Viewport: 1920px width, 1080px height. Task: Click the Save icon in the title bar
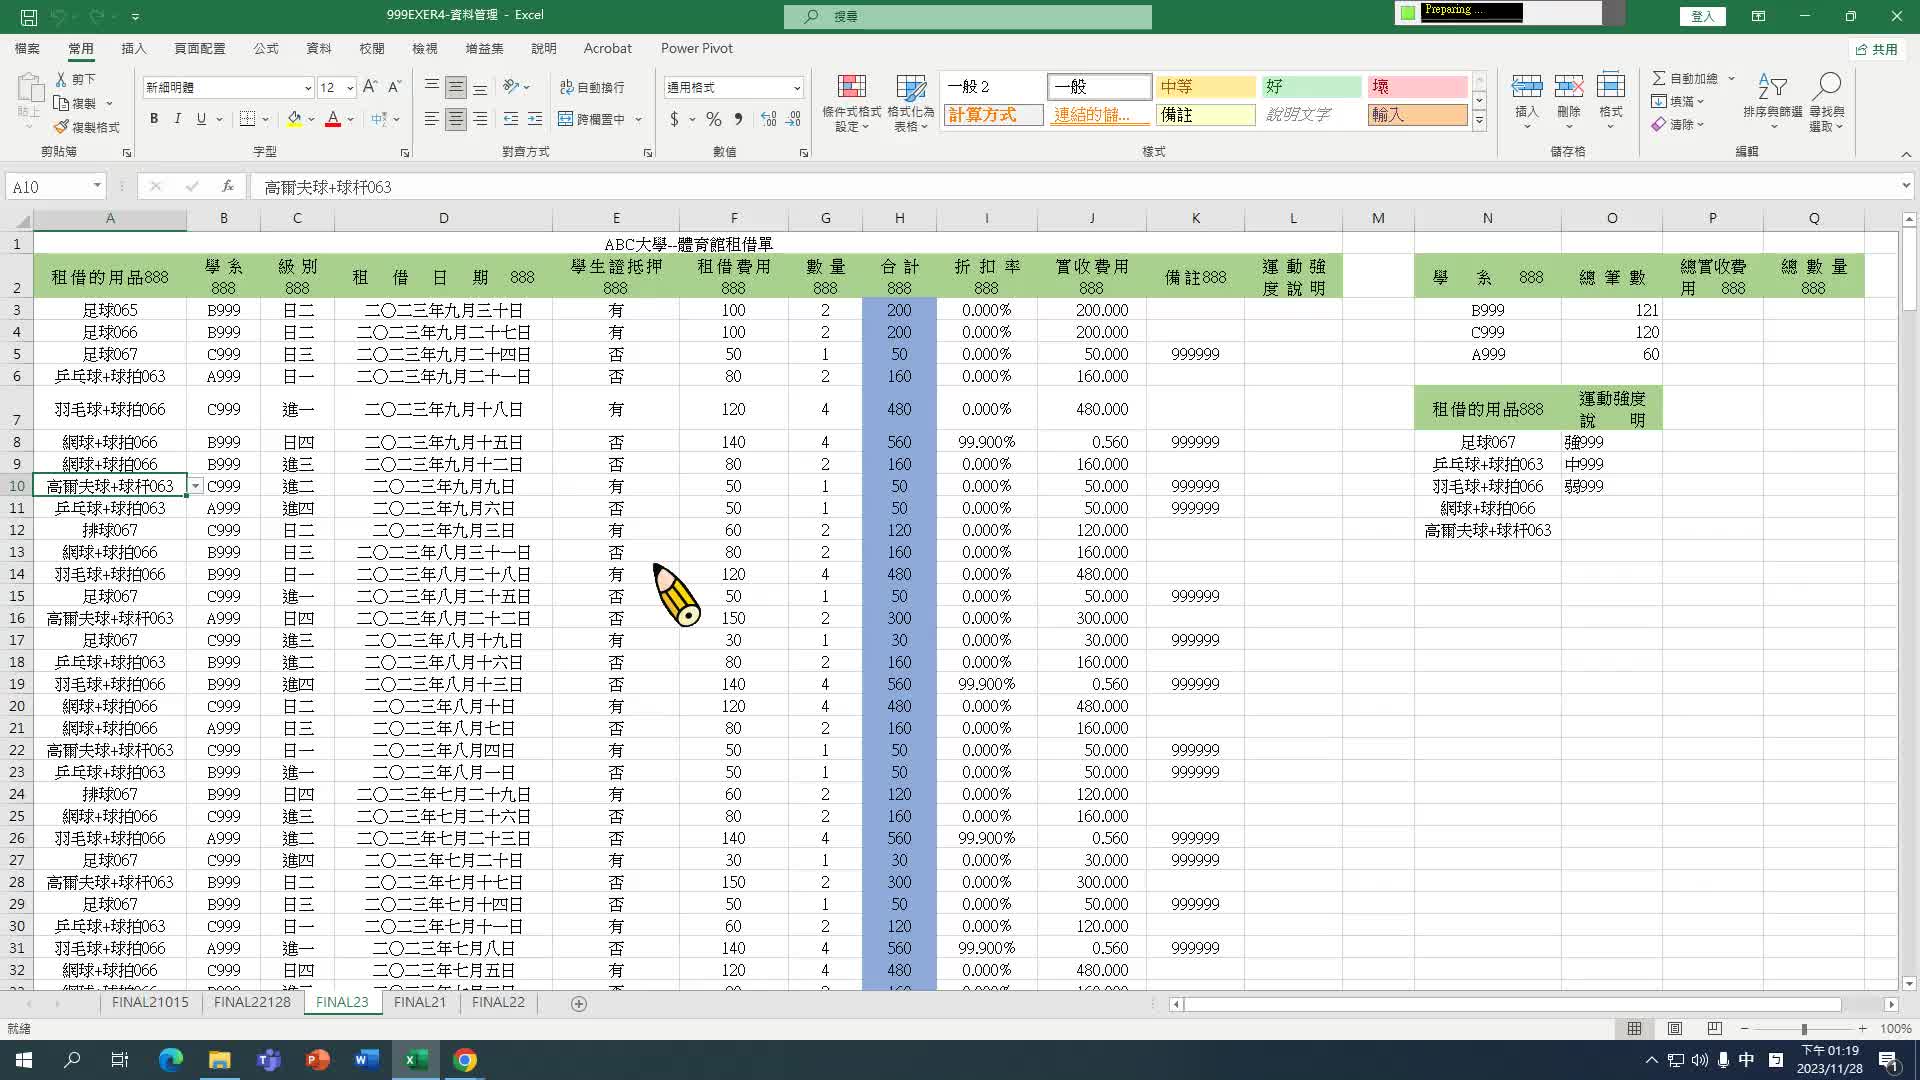[29, 16]
